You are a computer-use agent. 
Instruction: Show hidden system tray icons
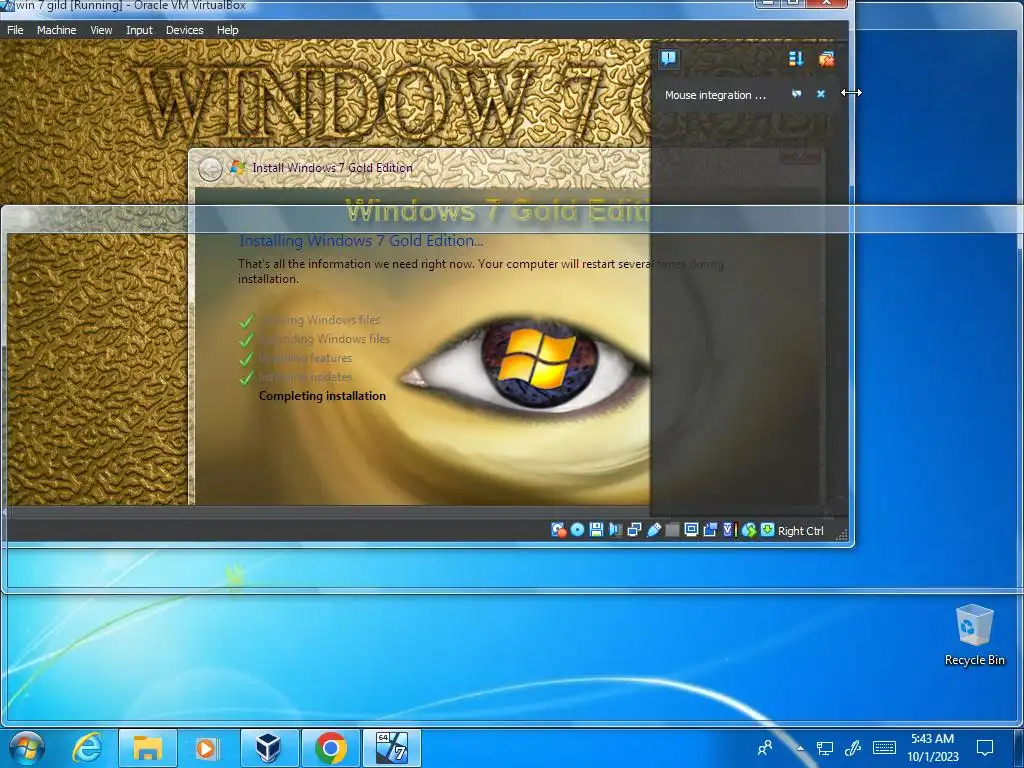click(800, 748)
